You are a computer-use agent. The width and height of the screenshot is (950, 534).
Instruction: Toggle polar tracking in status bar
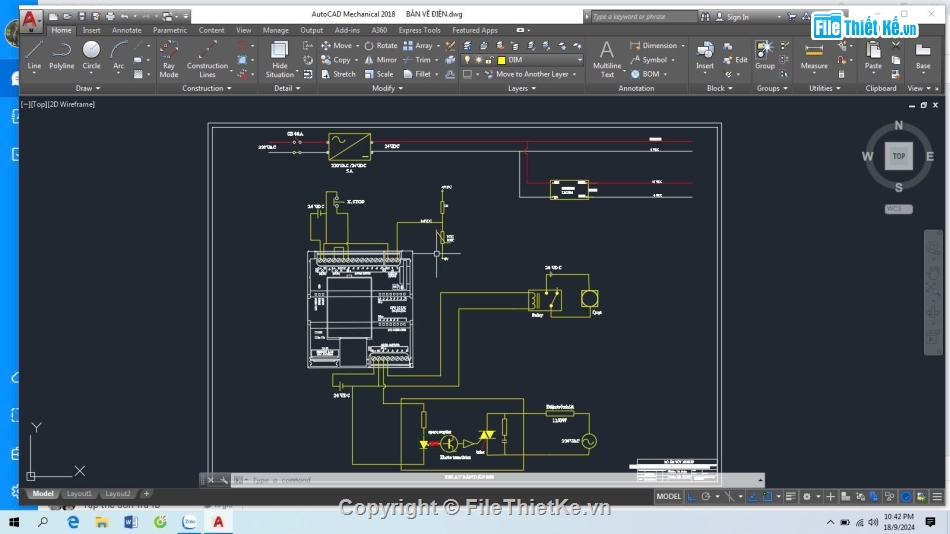[x=706, y=496]
